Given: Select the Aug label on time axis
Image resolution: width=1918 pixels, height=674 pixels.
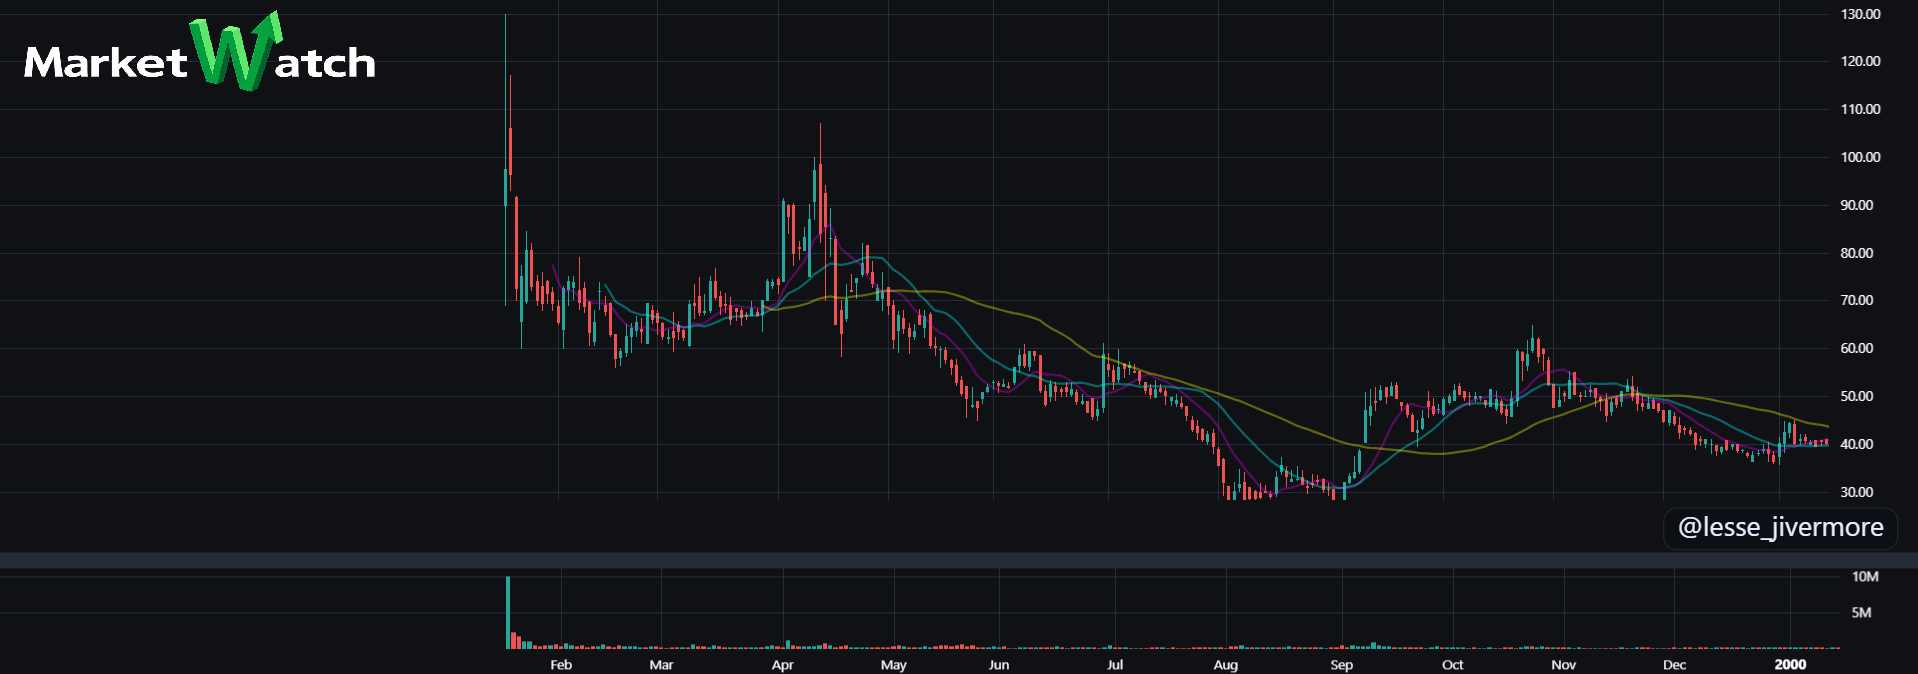Looking at the screenshot, I should [x=1226, y=665].
